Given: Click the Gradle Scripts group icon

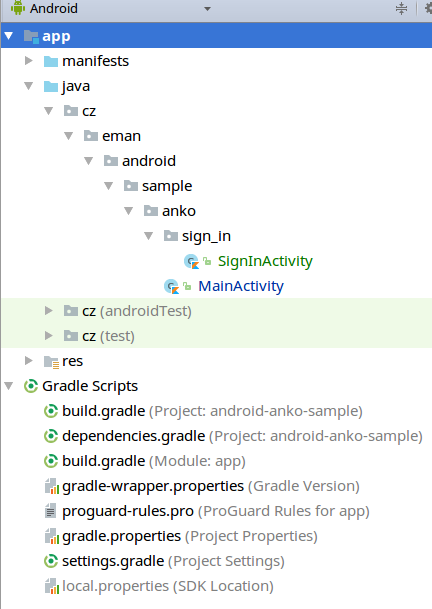Looking at the screenshot, I should pyautogui.click(x=31, y=386).
